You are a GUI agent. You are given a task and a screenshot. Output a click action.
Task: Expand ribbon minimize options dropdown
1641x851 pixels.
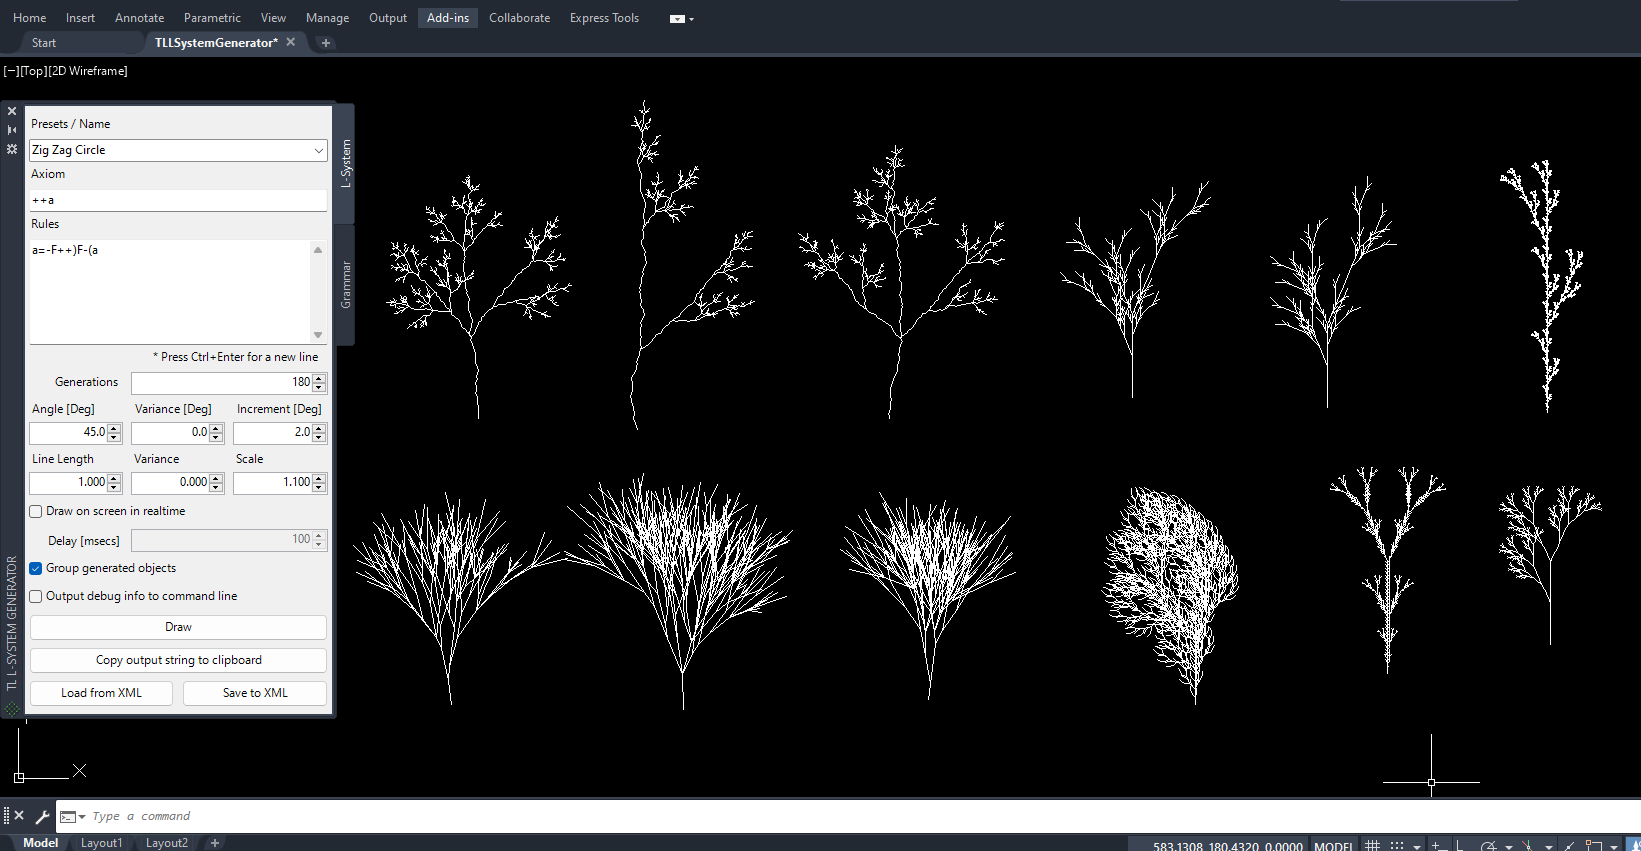coord(691,19)
